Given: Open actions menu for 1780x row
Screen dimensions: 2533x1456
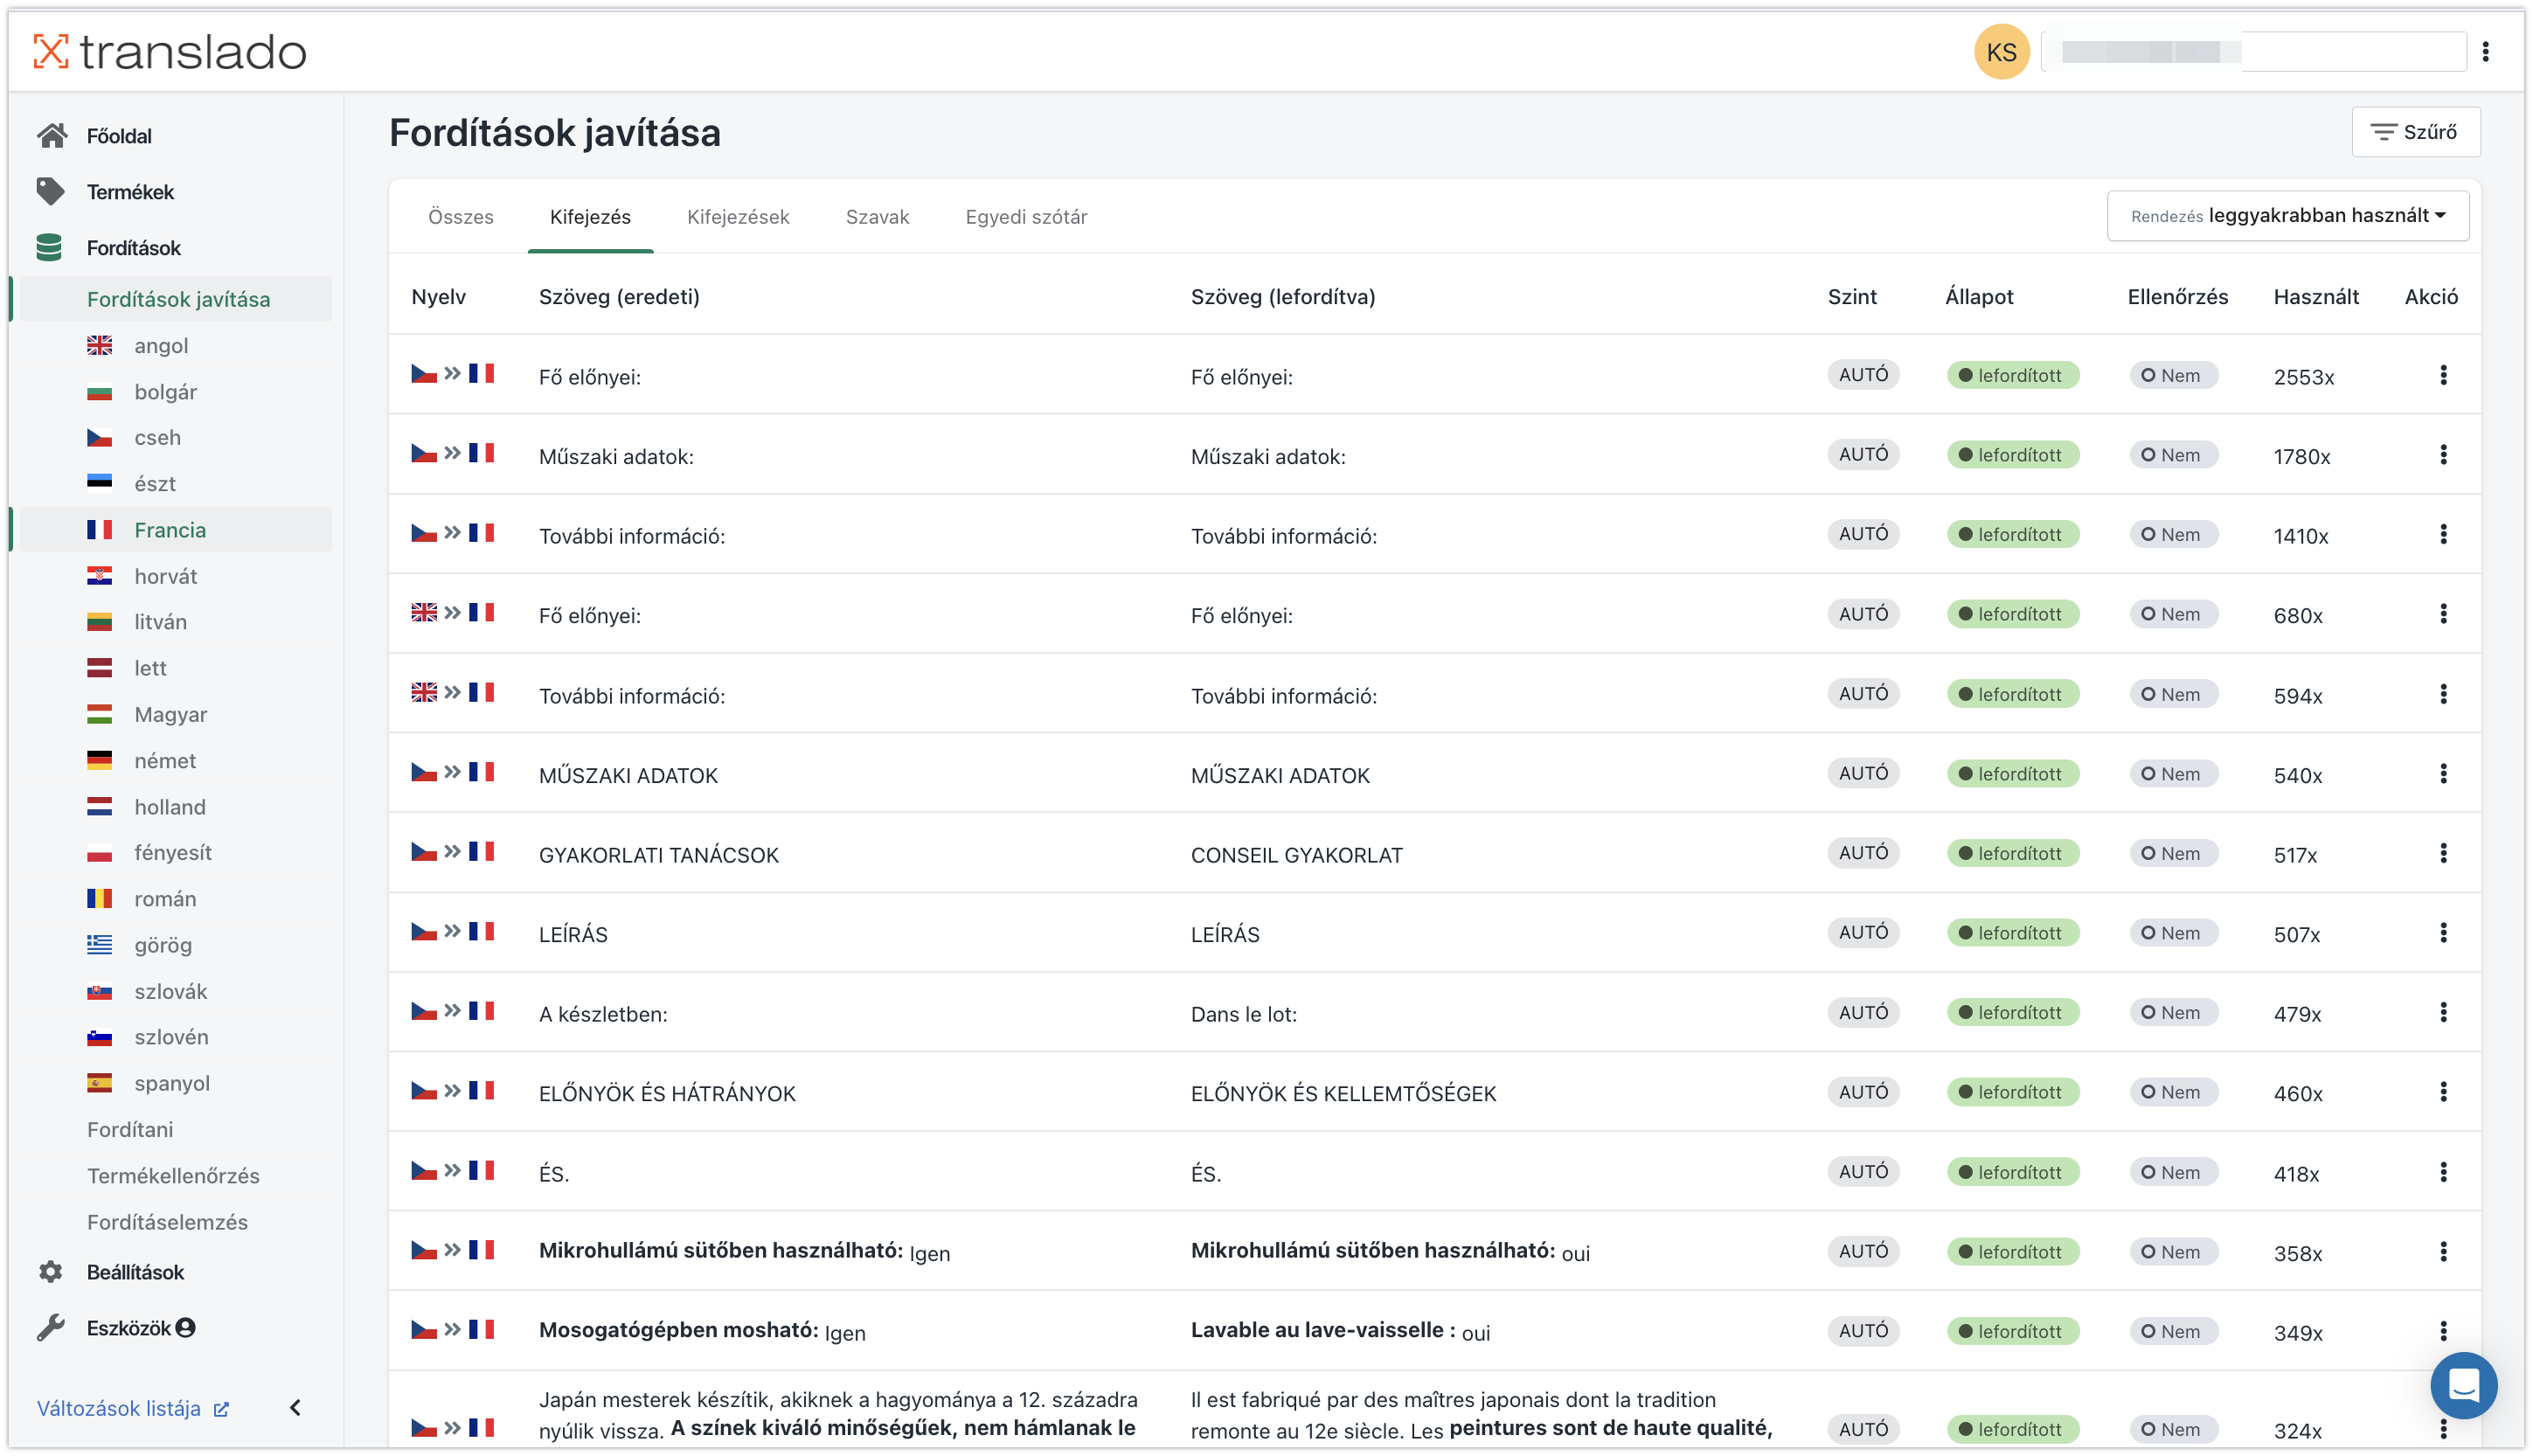Looking at the screenshot, I should [2443, 455].
